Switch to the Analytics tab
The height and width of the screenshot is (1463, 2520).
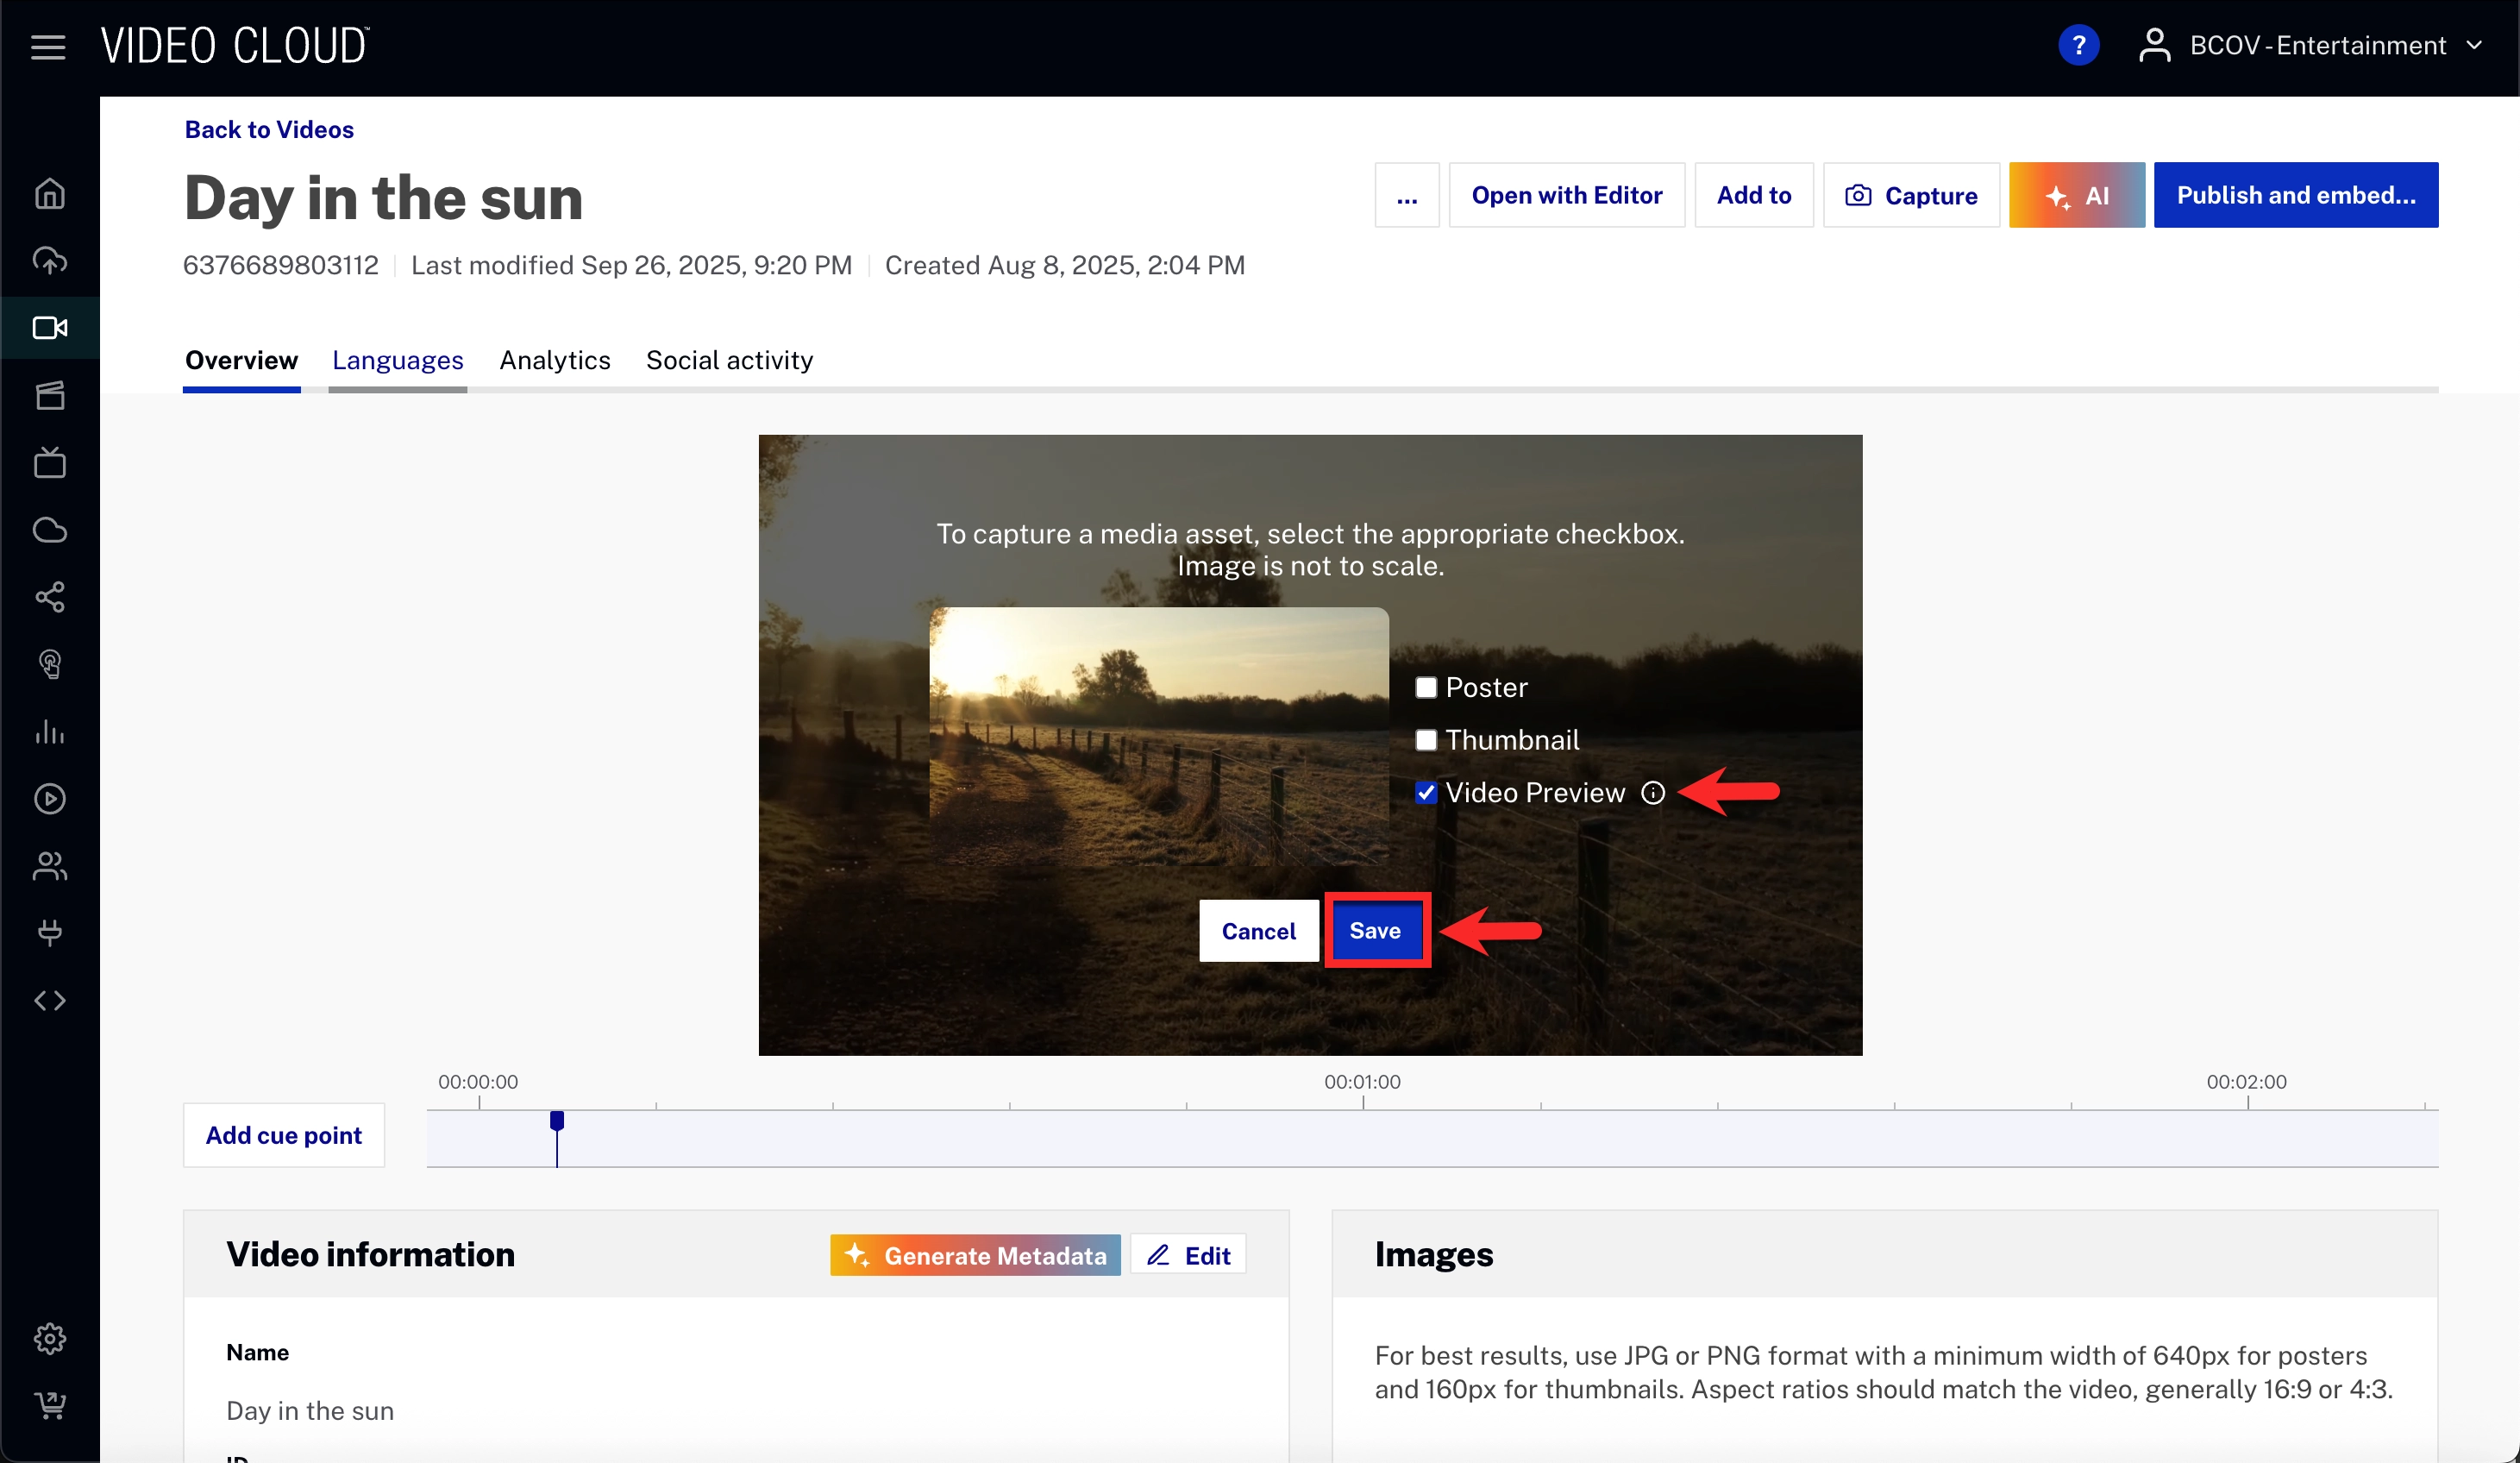[554, 360]
